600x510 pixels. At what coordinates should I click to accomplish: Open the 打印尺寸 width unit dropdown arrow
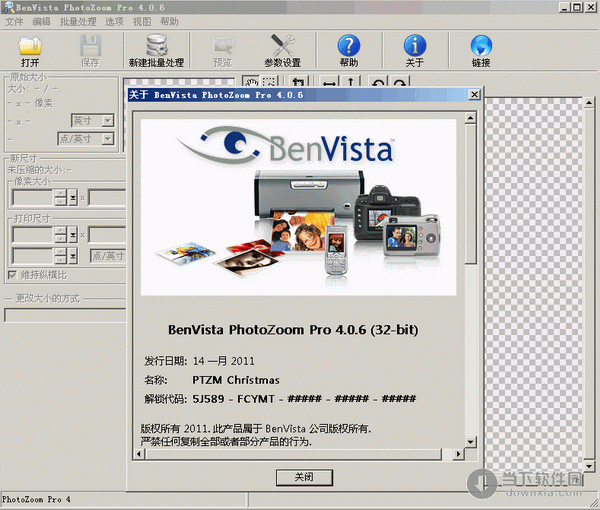tap(73, 235)
